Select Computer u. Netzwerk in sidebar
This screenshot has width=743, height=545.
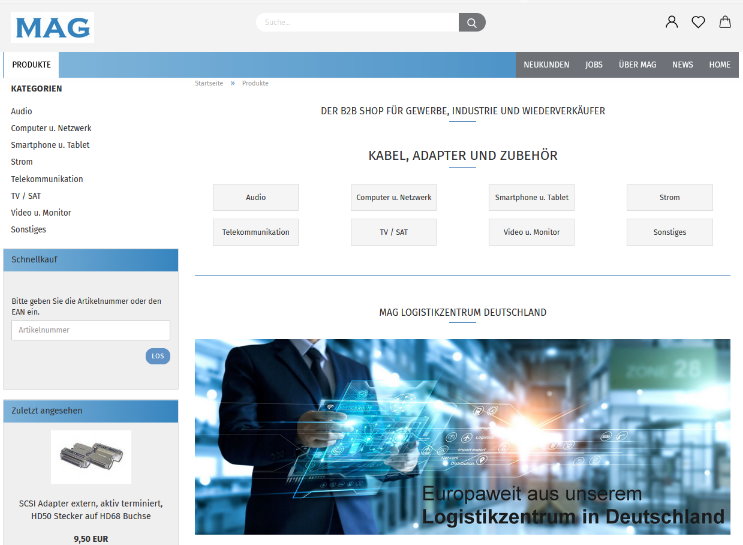51,128
